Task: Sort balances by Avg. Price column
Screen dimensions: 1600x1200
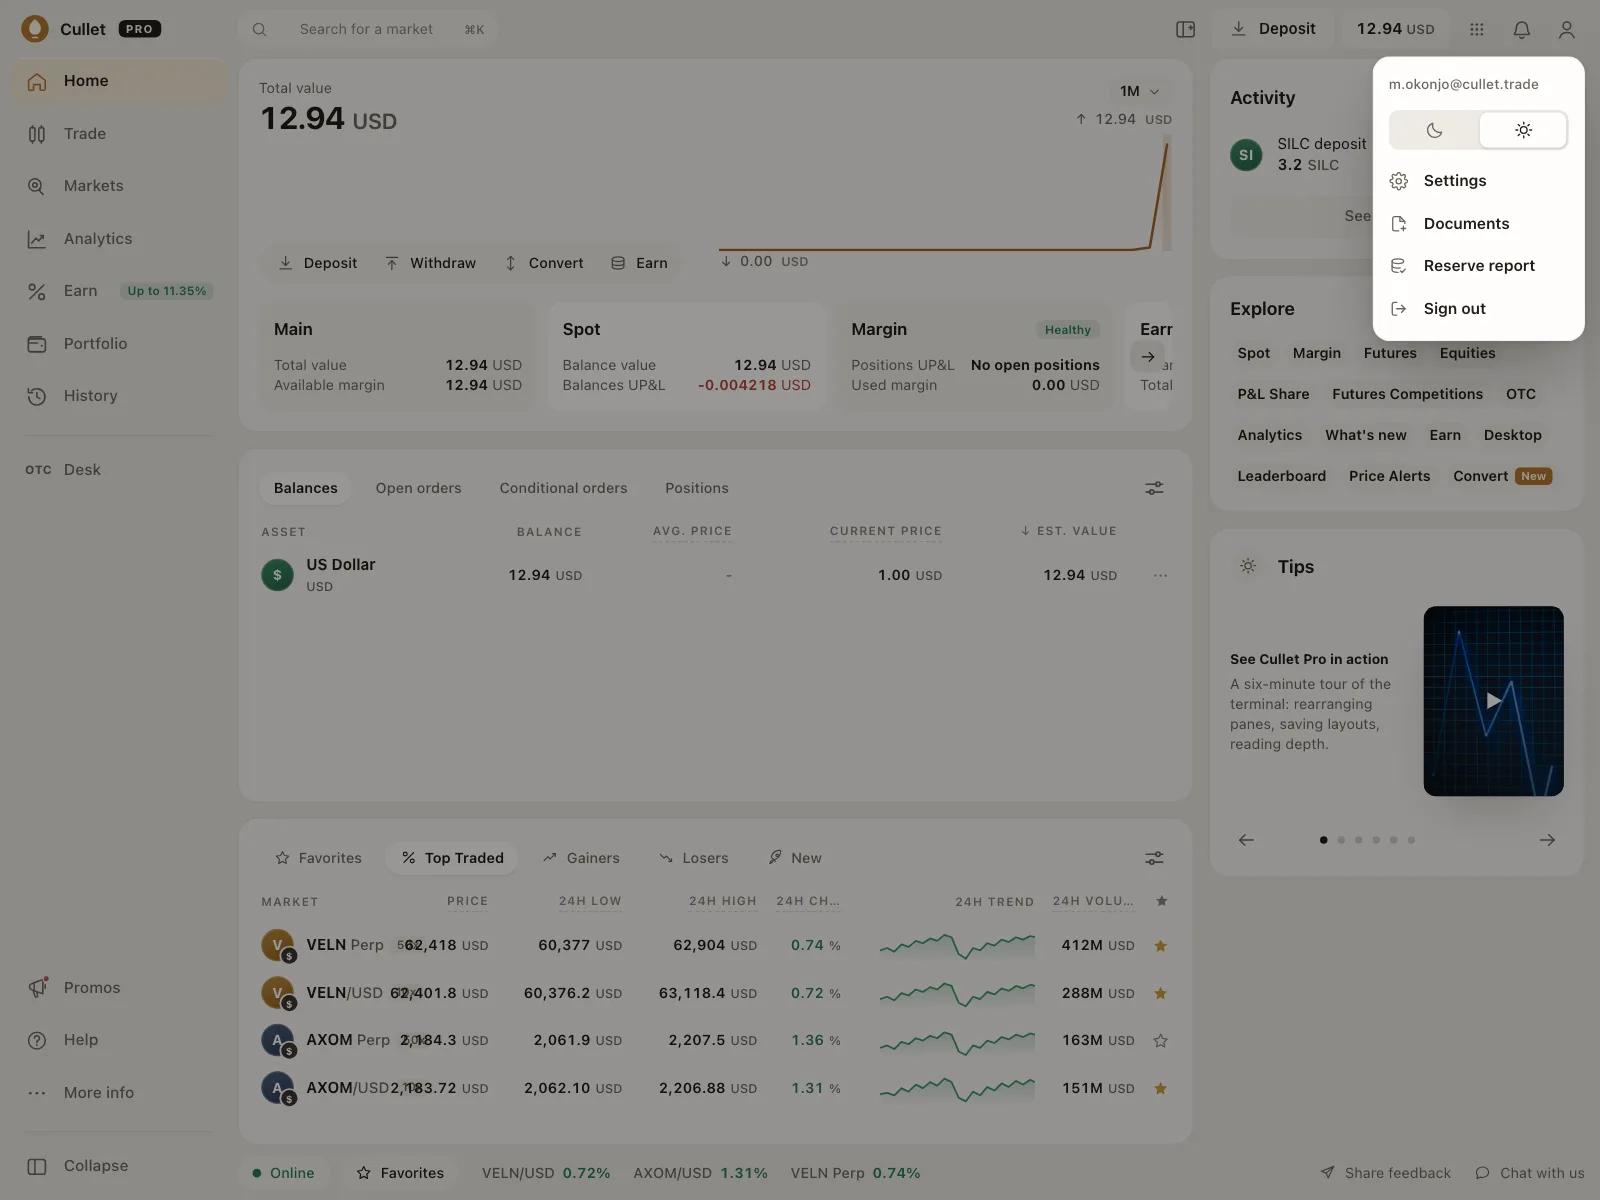Action: (x=692, y=531)
